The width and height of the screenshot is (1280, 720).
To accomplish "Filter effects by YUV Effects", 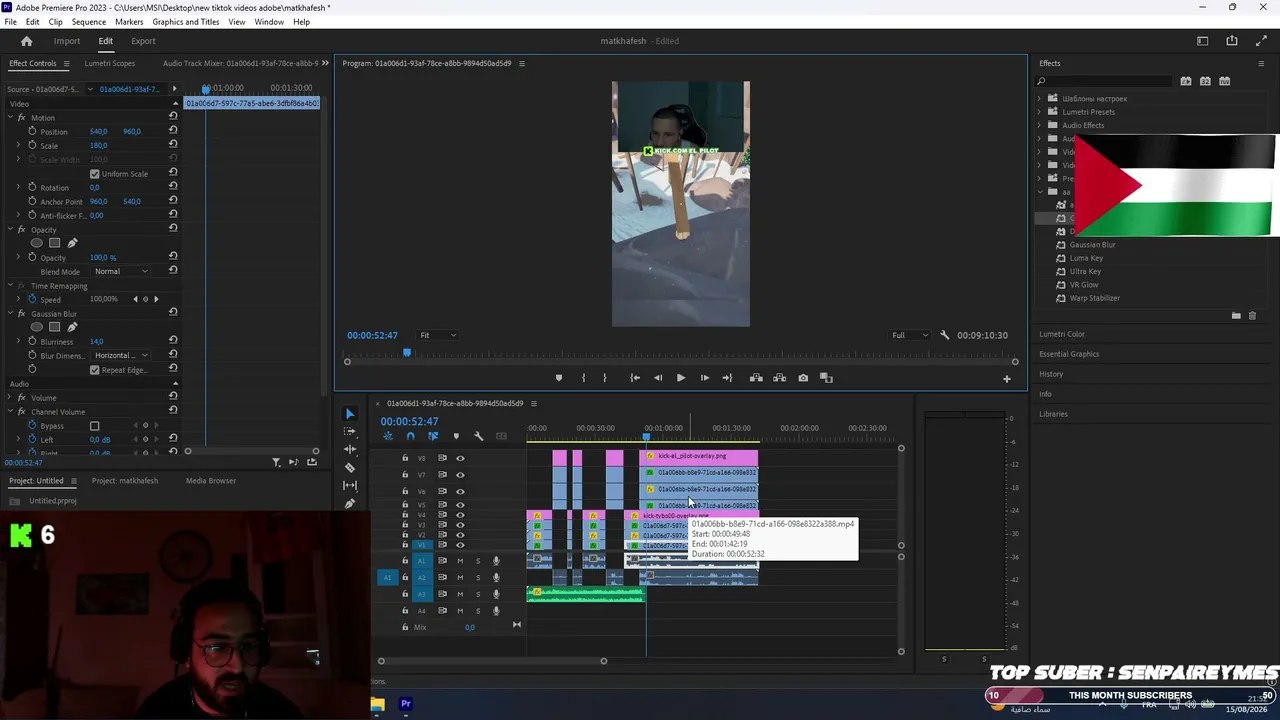I will coord(1224,81).
